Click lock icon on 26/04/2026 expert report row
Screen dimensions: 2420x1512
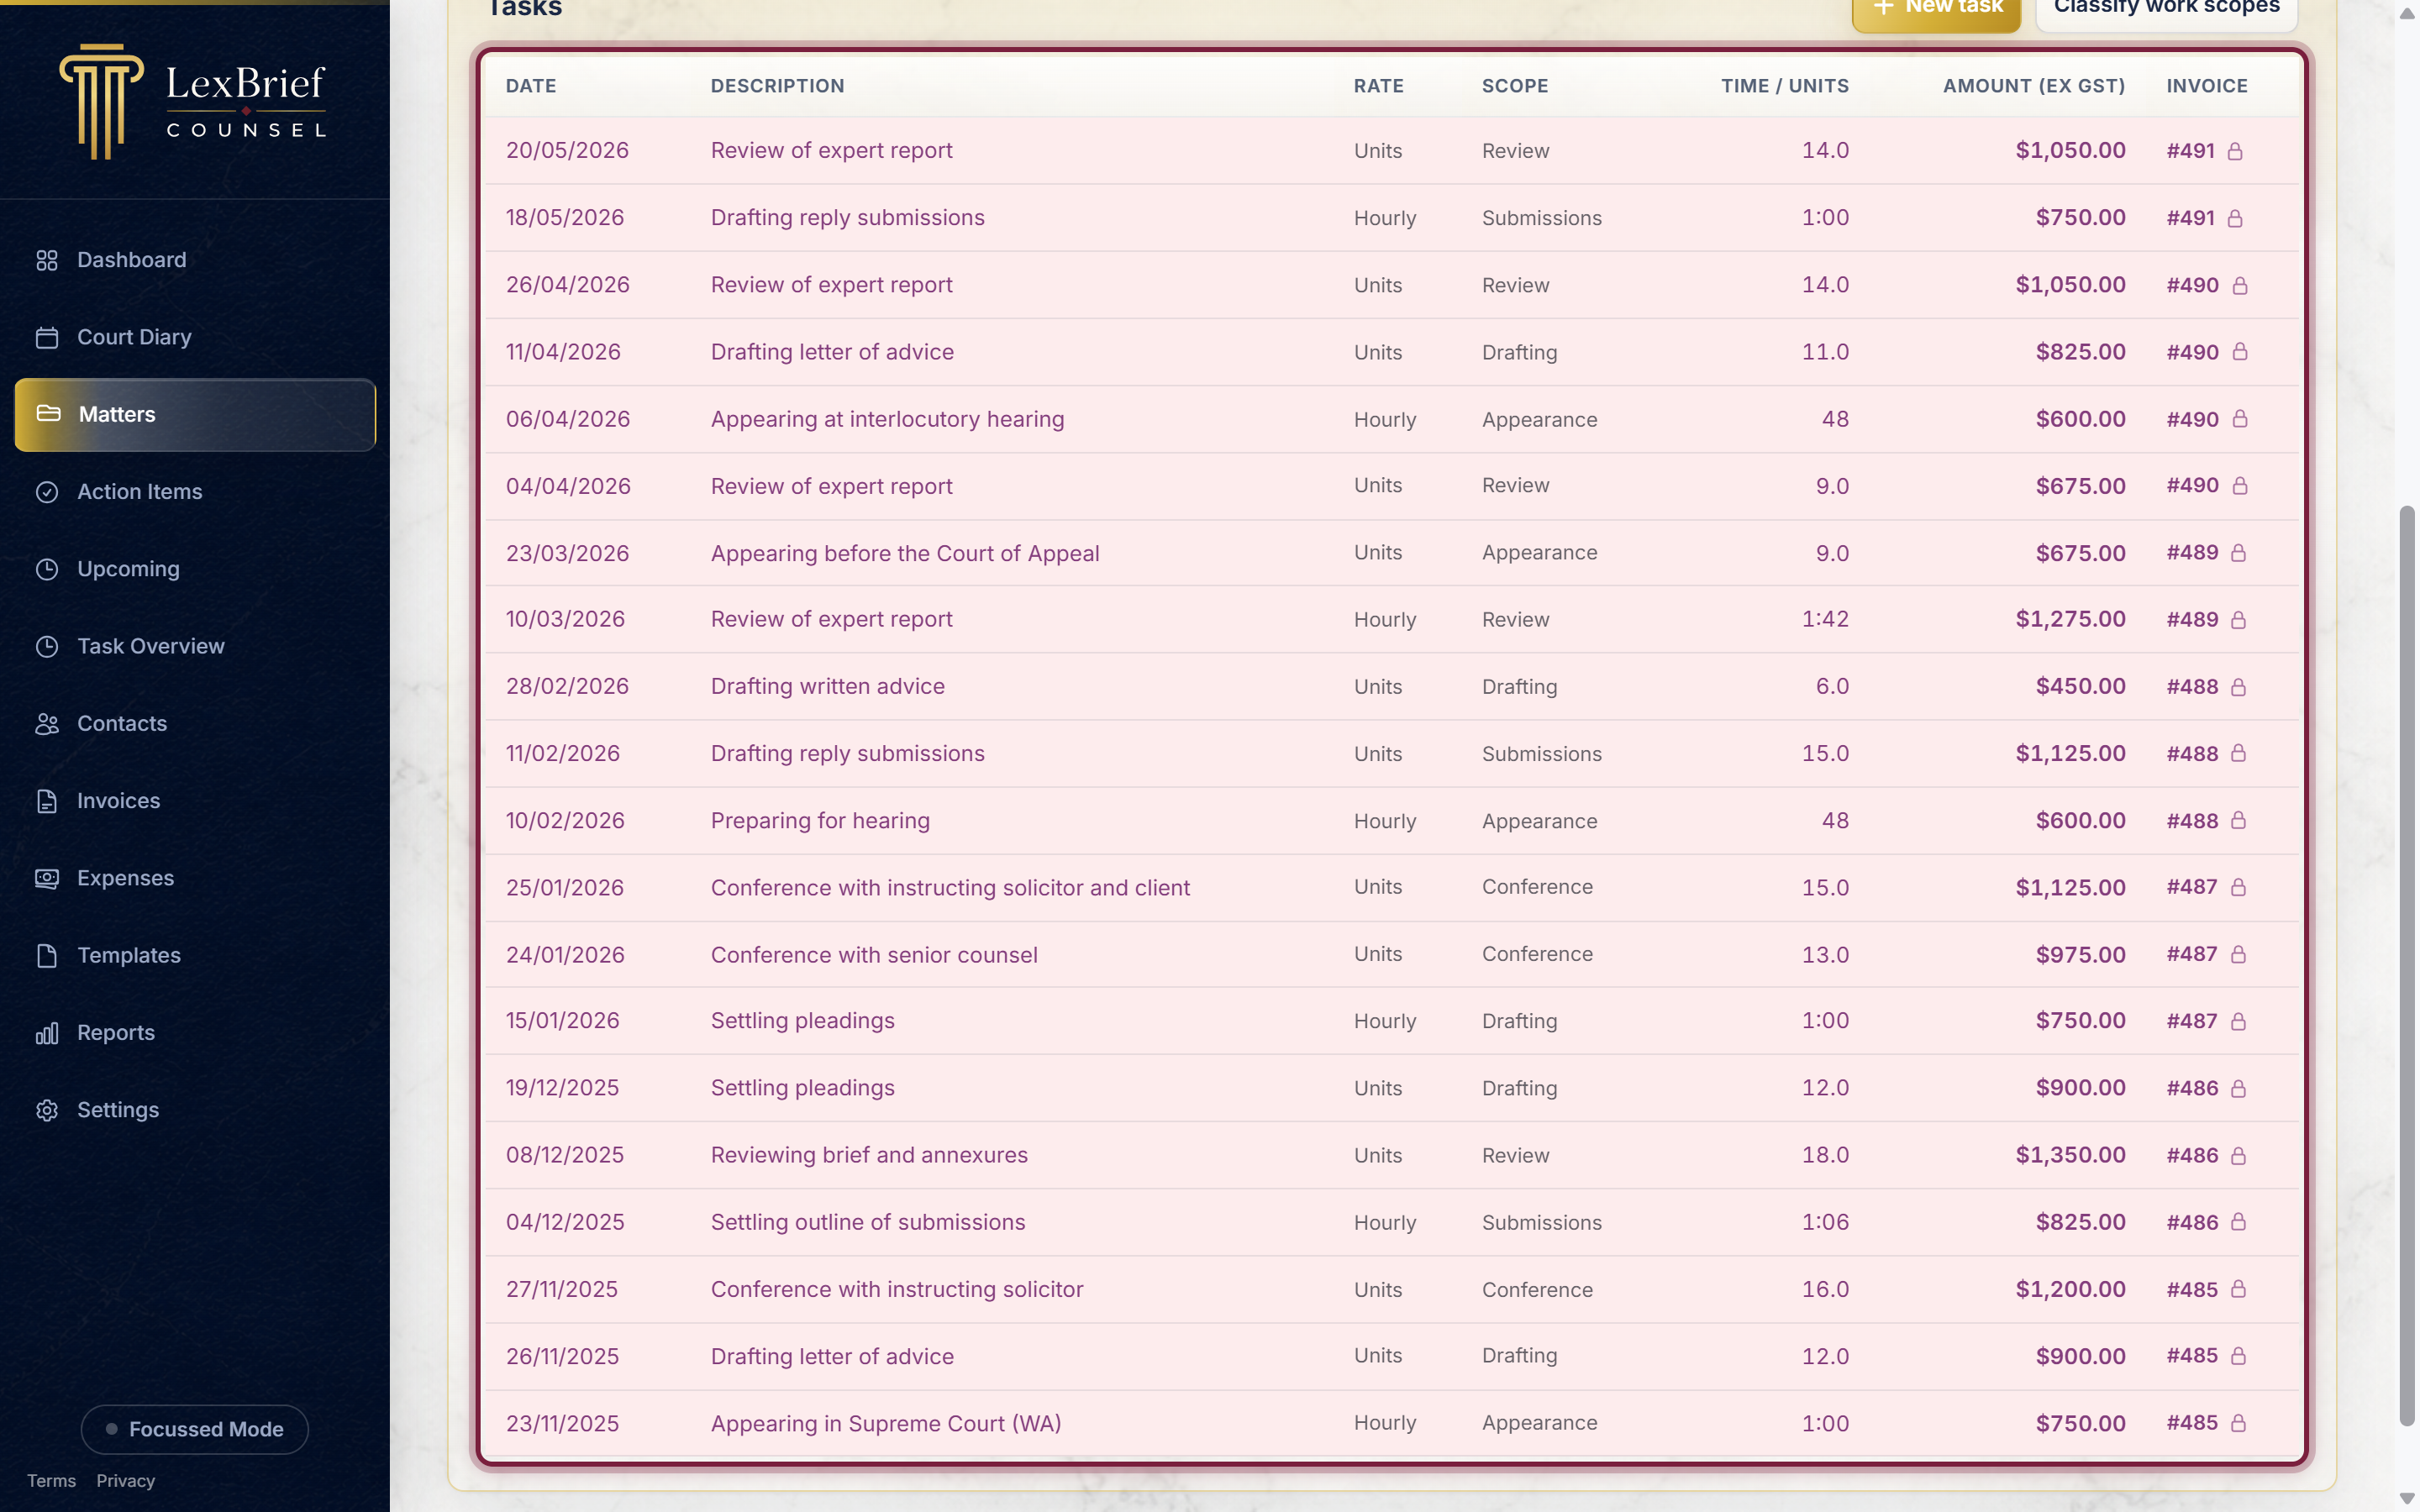(x=2240, y=285)
